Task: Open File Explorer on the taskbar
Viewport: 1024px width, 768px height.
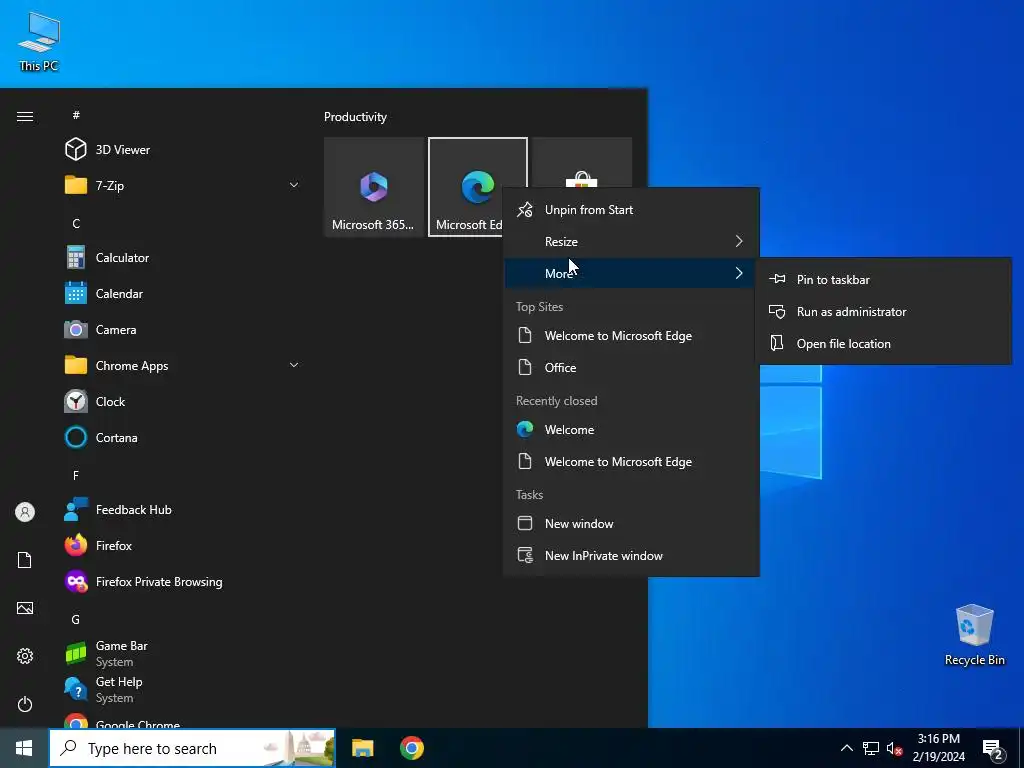Action: [362, 748]
